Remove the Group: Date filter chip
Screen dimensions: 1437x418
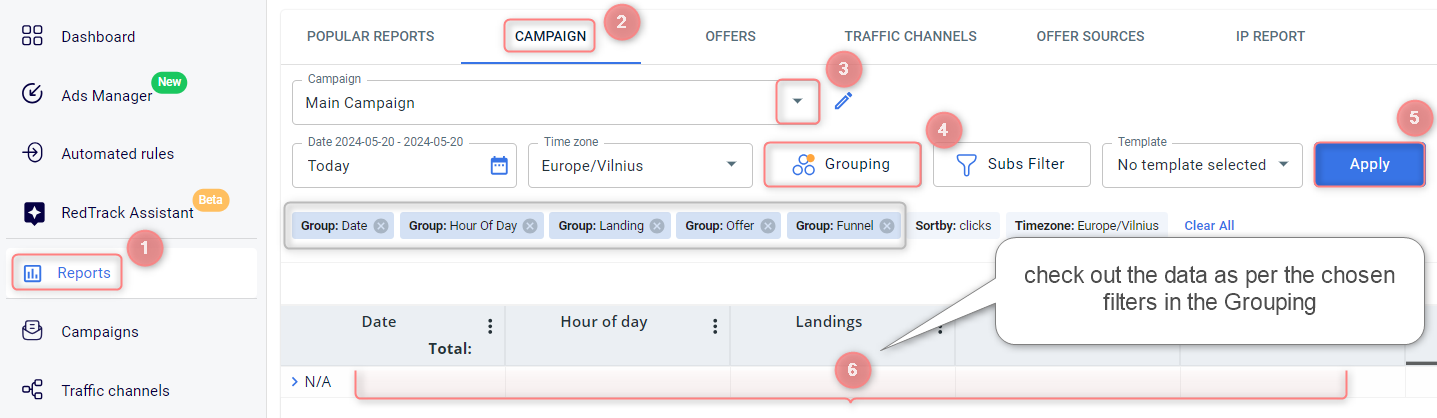pyautogui.click(x=380, y=226)
